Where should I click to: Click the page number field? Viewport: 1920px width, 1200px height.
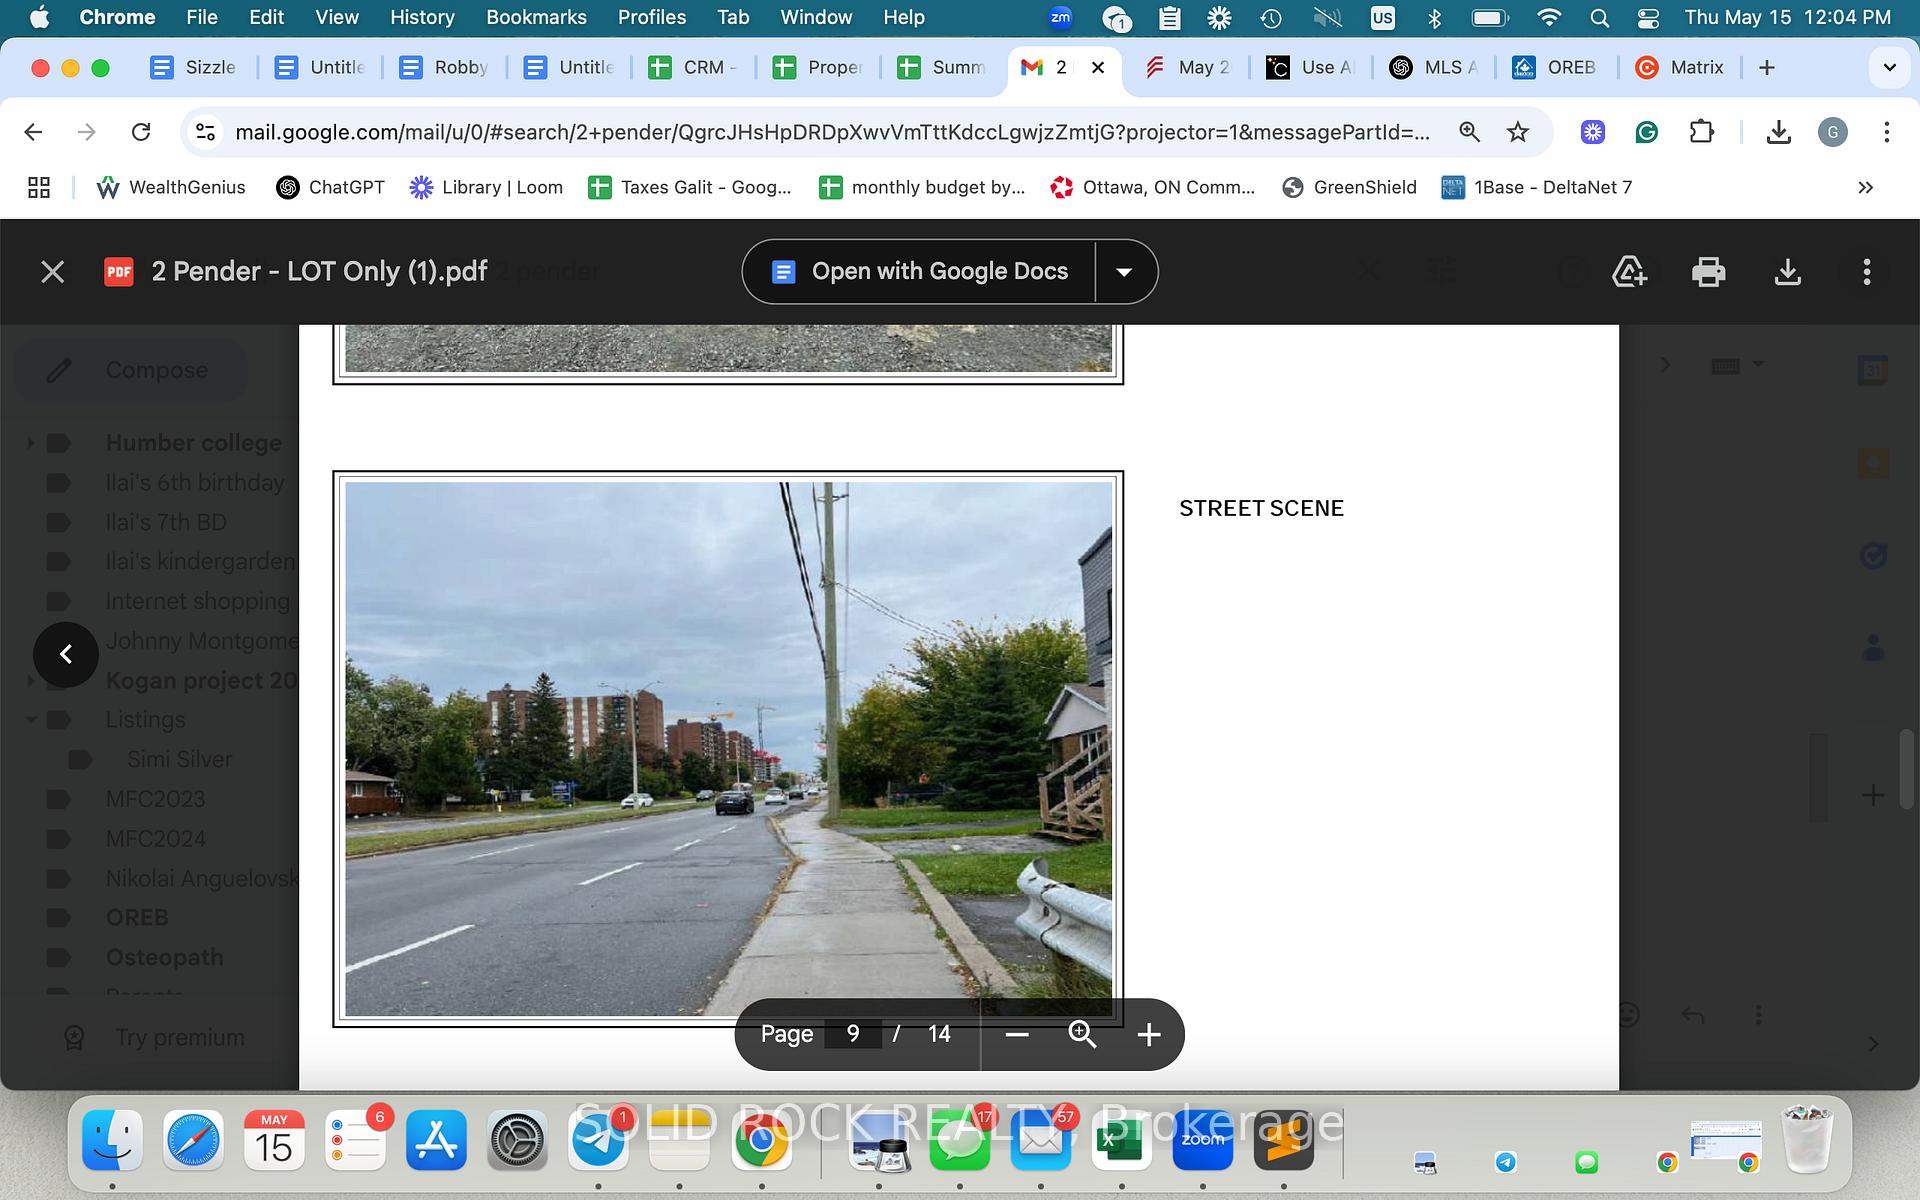click(x=853, y=1034)
